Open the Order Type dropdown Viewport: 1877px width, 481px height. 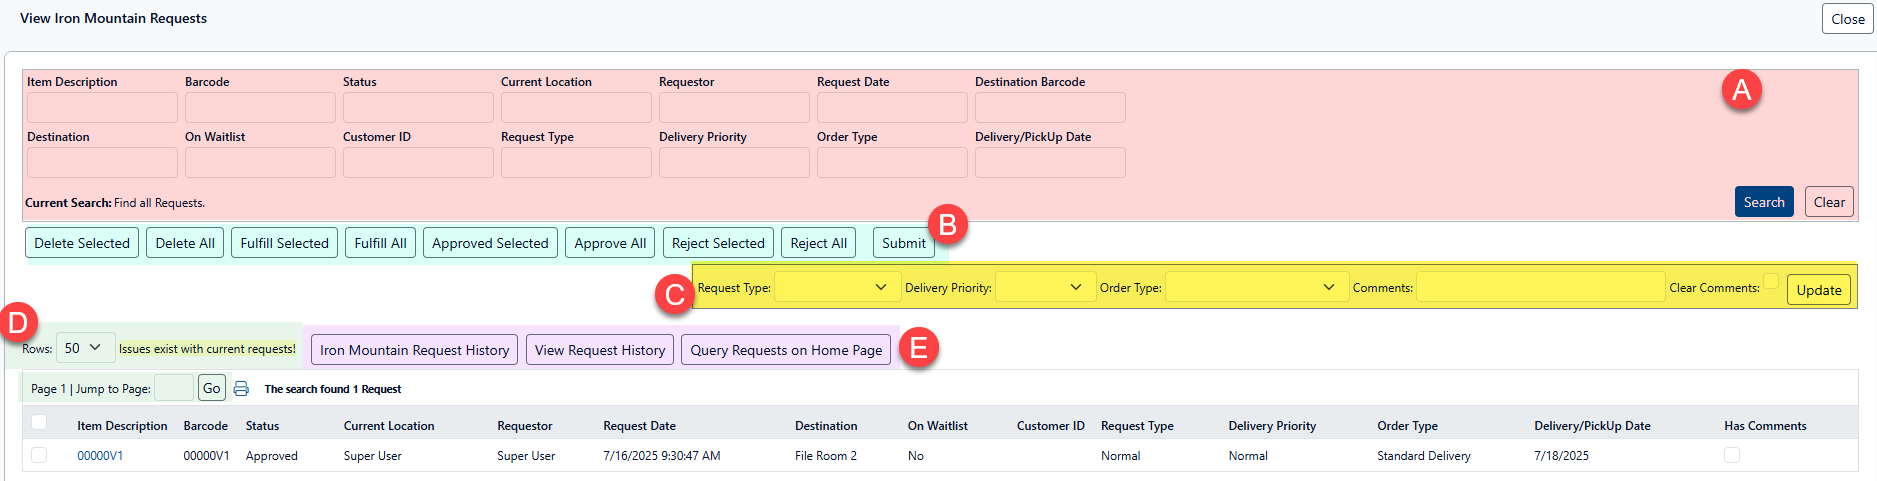coord(1255,288)
